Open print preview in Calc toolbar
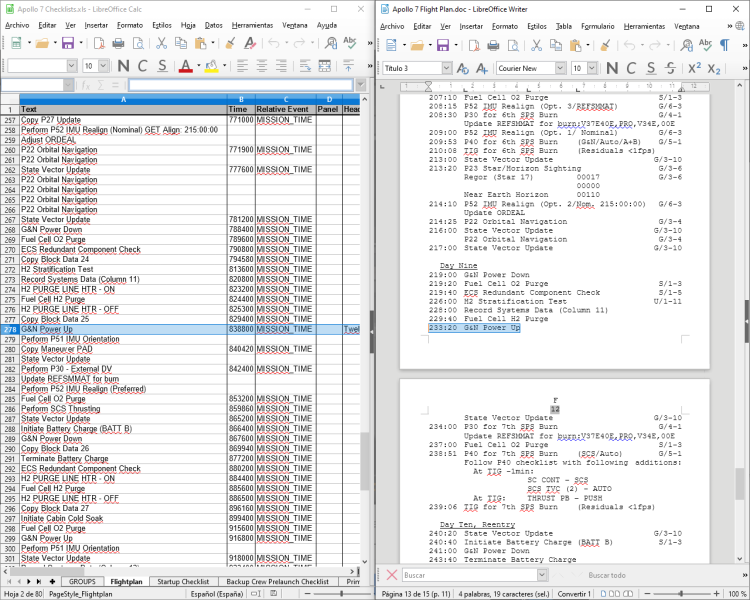Screen dimensions: 750x600 138,44
